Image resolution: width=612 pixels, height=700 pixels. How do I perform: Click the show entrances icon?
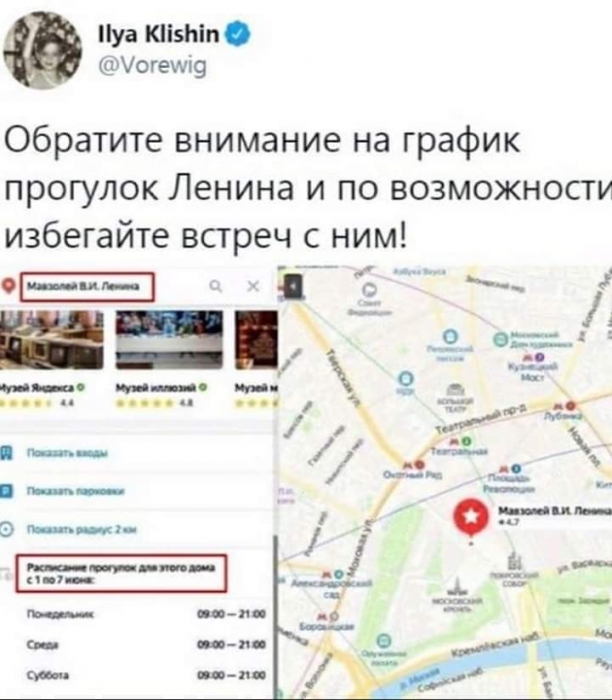pos(6,453)
